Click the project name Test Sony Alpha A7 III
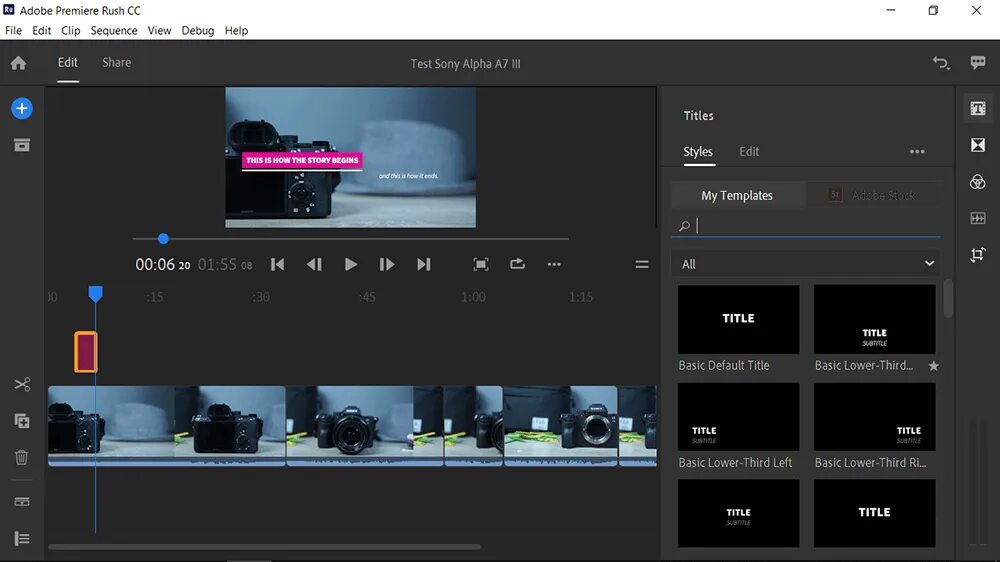This screenshot has width=1000, height=562. 466,63
